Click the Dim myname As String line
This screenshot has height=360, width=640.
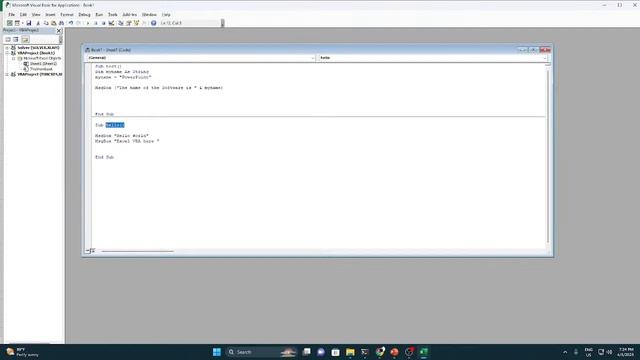[x=122, y=71]
